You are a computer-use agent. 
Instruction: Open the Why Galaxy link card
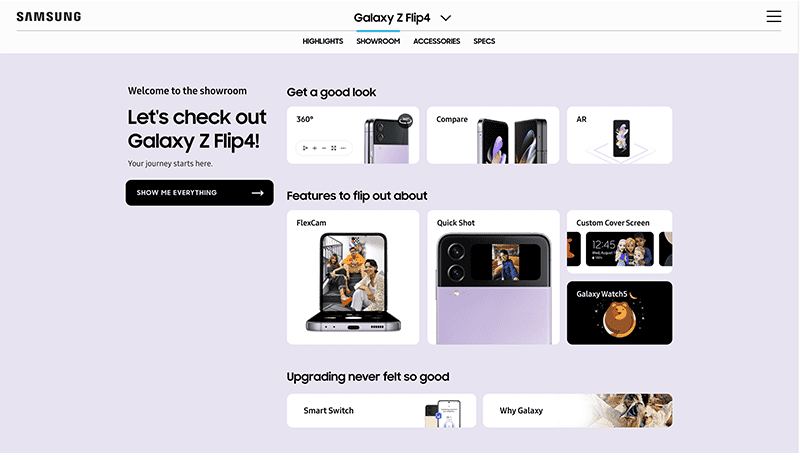[578, 411]
